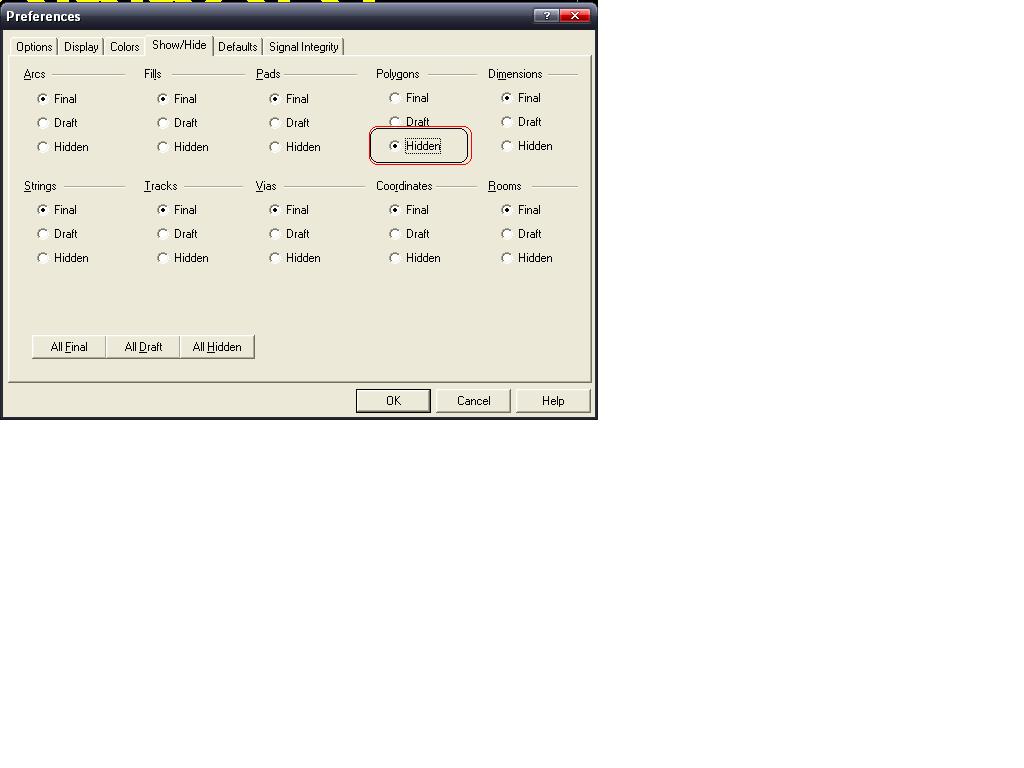
Task: Click the title bar question mark icon
Action: click(x=547, y=16)
